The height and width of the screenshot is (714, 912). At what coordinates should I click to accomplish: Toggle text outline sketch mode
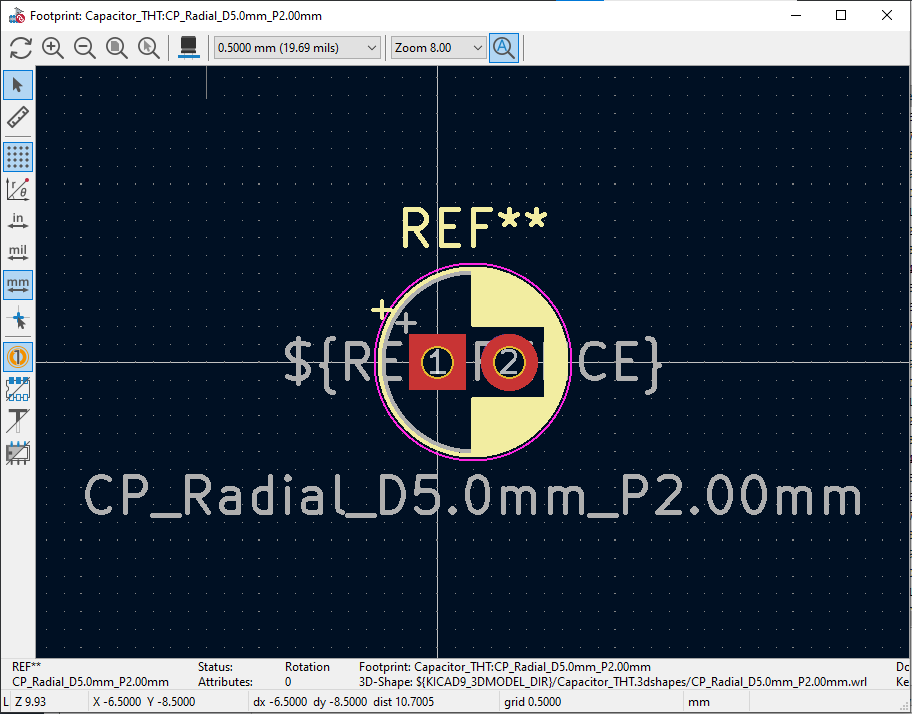[18, 421]
